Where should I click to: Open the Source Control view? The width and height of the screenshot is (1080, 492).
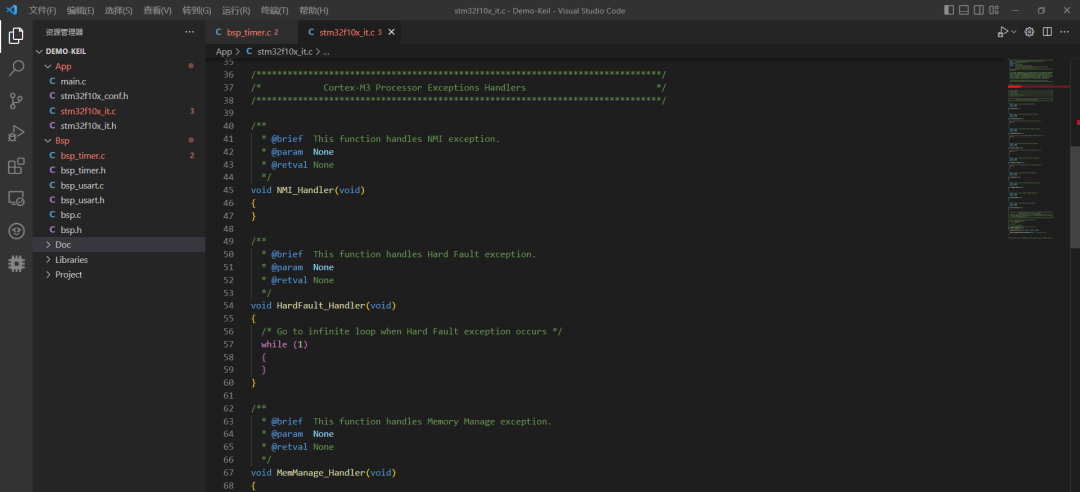click(16, 101)
